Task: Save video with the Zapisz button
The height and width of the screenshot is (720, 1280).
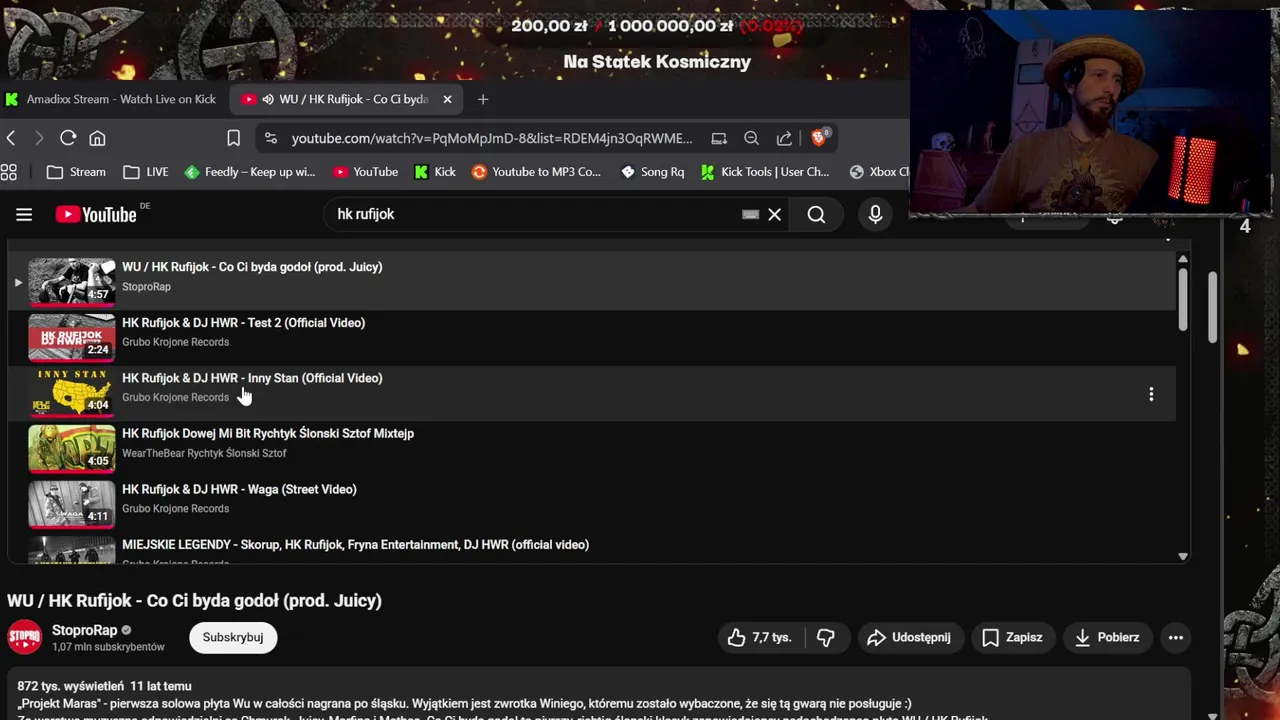Action: pyautogui.click(x=1012, y=637)
